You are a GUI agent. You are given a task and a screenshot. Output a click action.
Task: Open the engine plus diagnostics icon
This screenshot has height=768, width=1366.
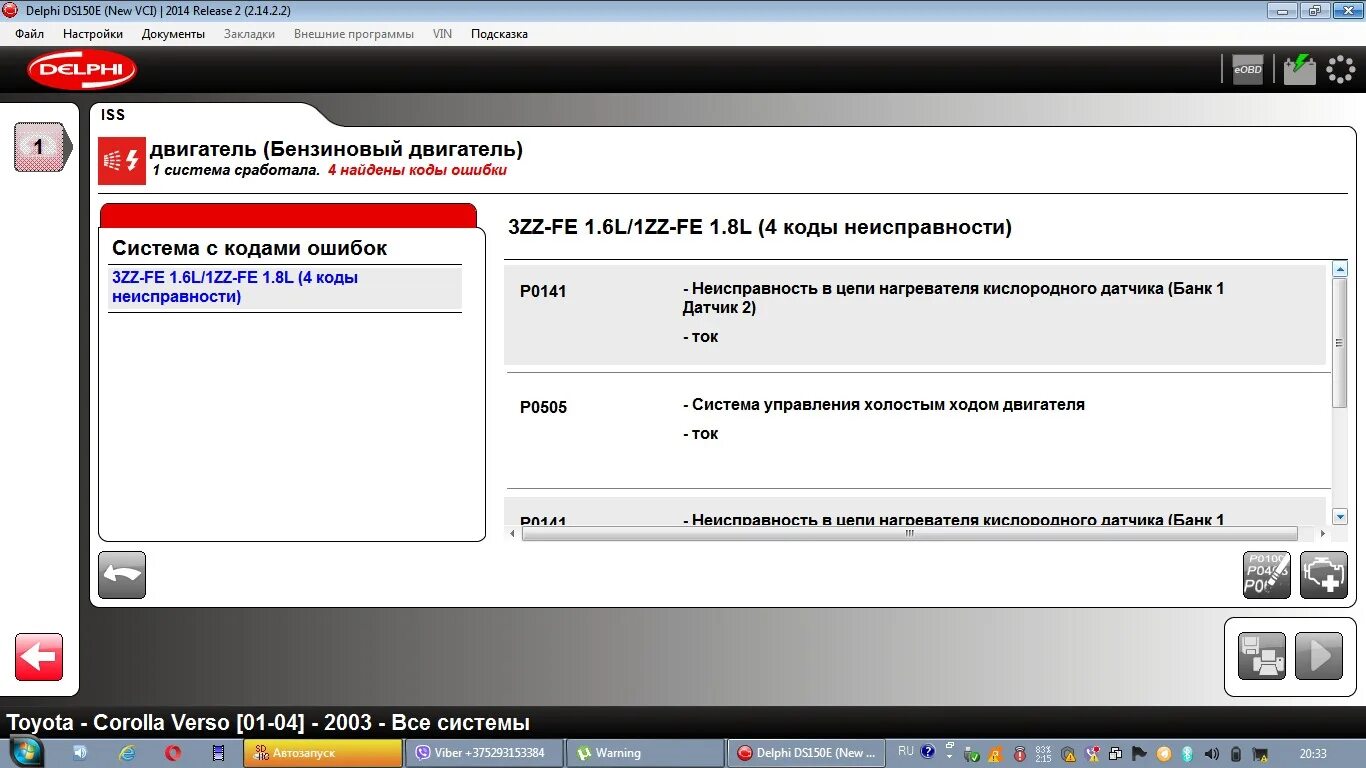[x=1324, y=575]
